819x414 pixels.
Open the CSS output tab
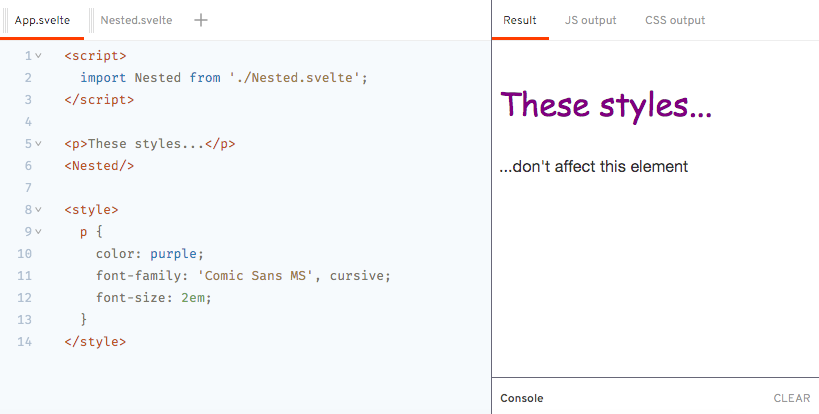[x=675, y=20]
